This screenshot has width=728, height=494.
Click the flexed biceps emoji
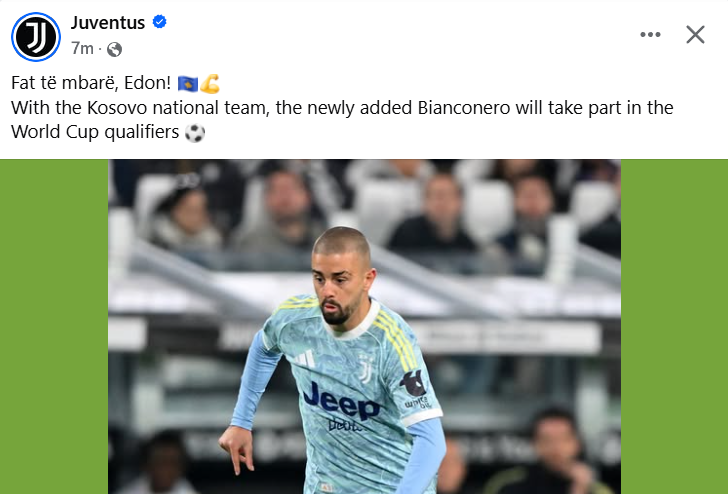(210, 84)
